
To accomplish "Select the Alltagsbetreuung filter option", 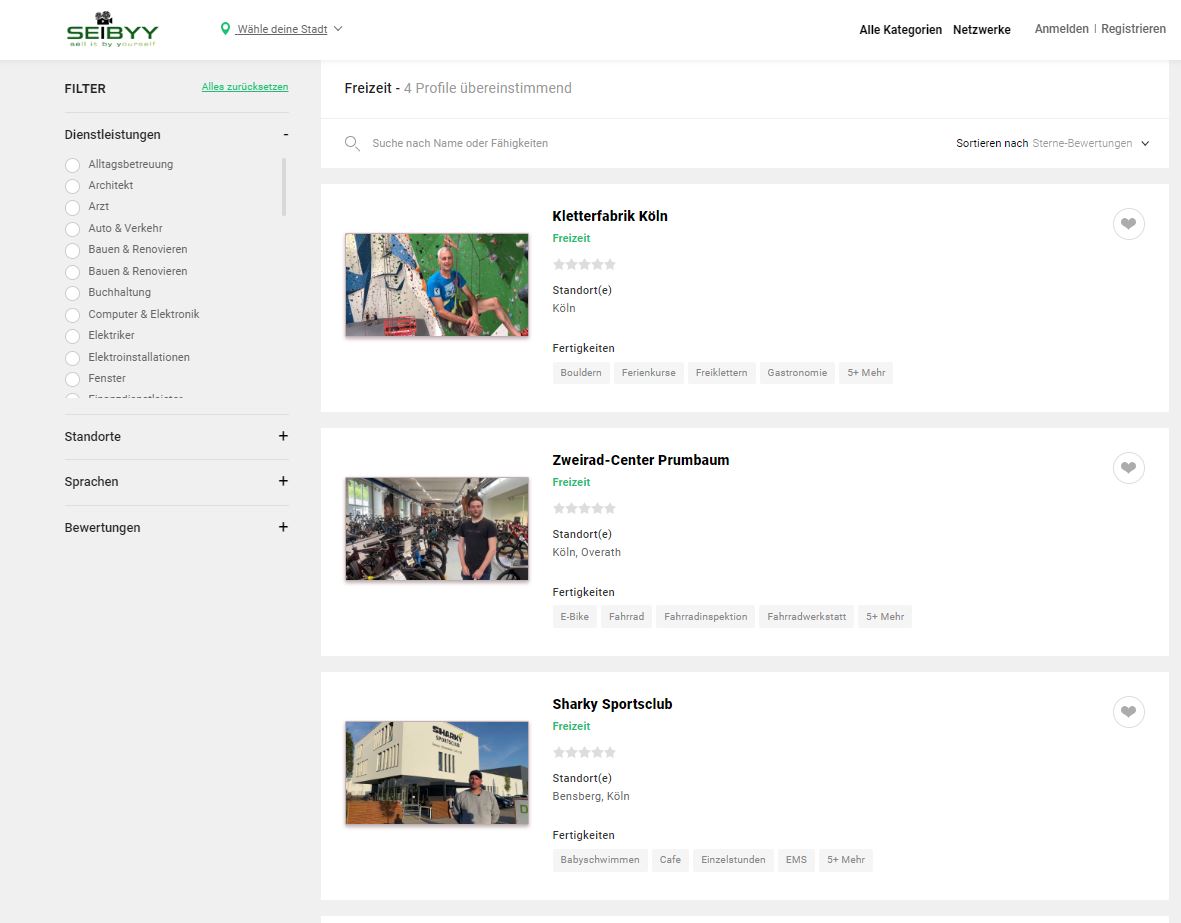I will point(72,165).
